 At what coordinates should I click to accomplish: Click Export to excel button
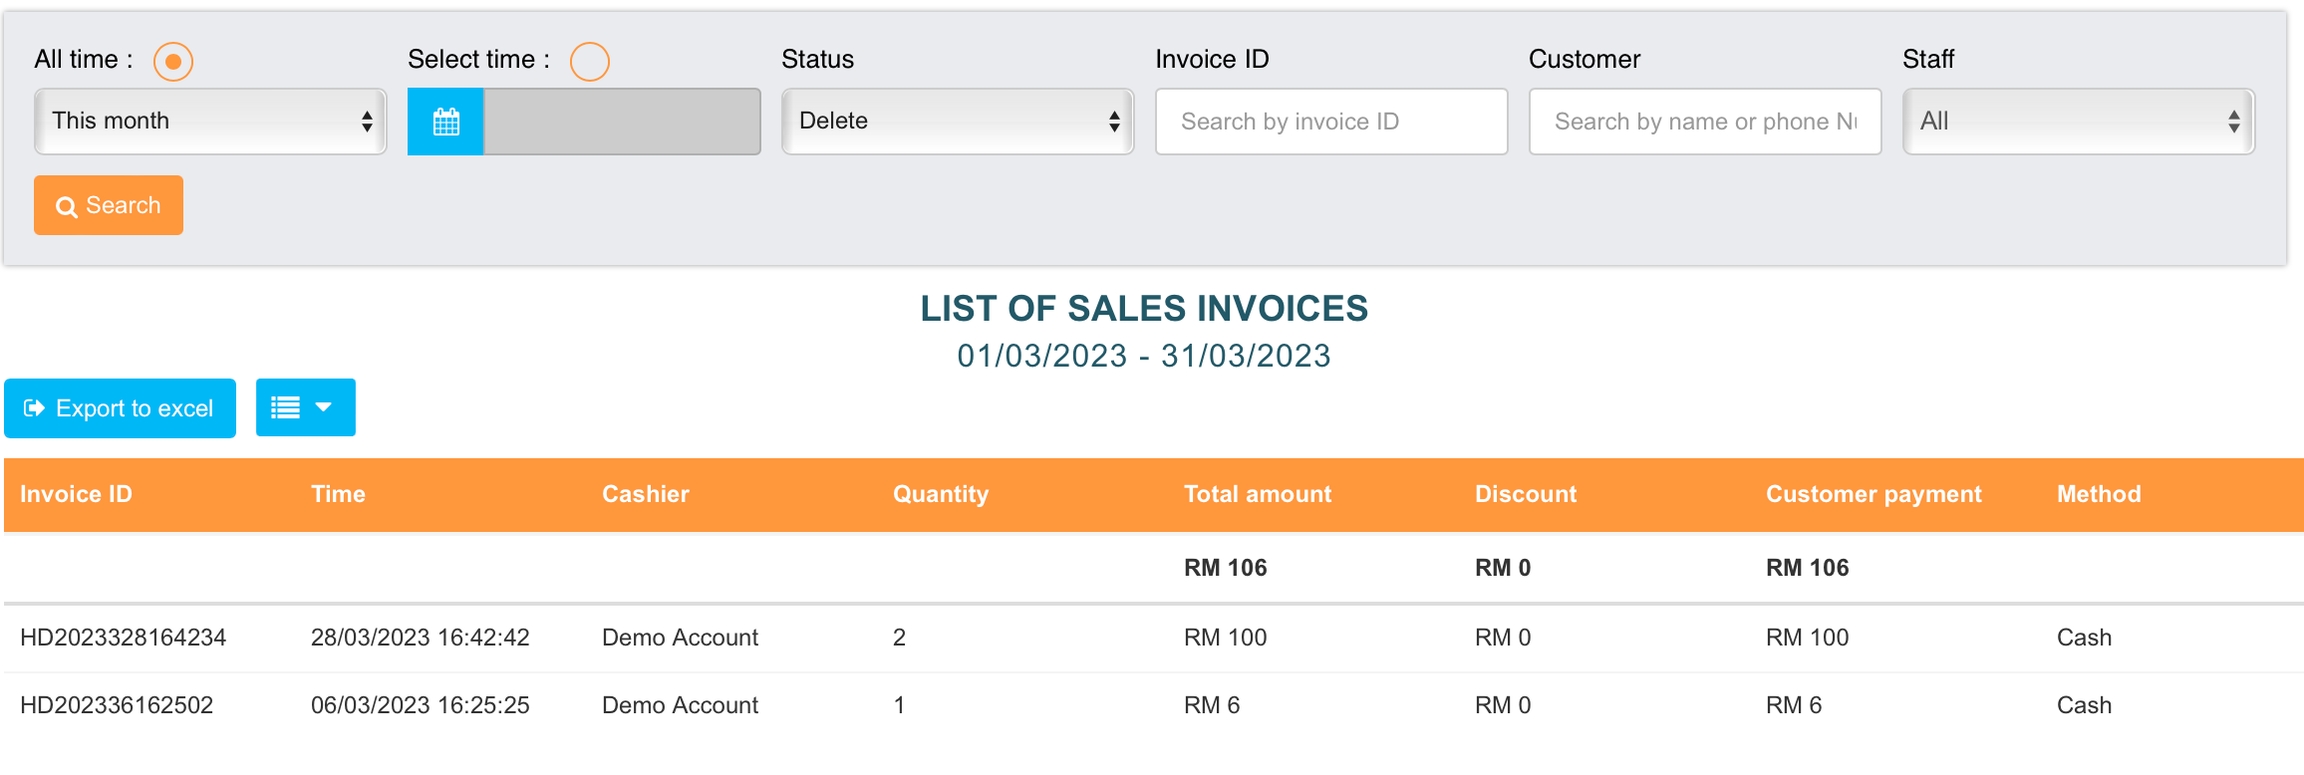(x=120, y=408)
